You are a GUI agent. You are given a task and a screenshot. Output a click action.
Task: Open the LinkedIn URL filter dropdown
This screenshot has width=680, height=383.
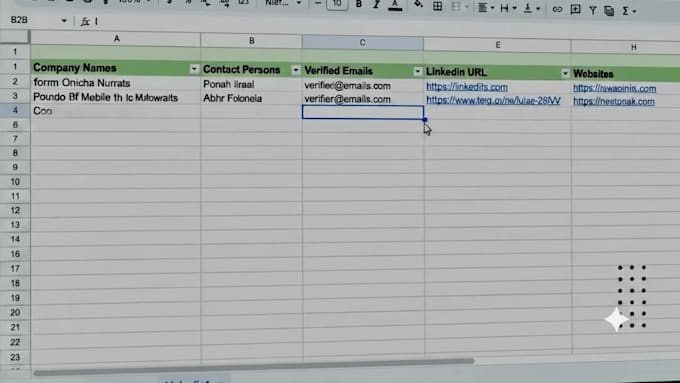(565, 73)
